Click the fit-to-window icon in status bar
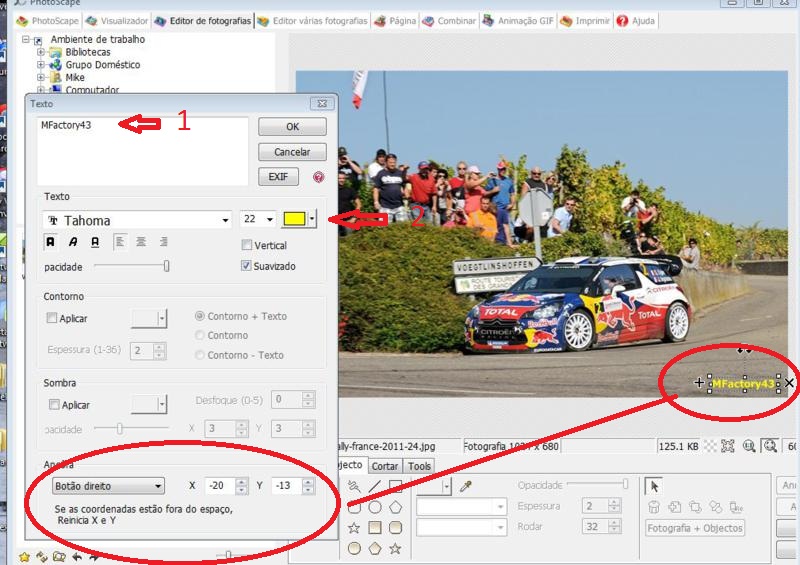Screen dimensions: 800x565 (x=728, y=446)
